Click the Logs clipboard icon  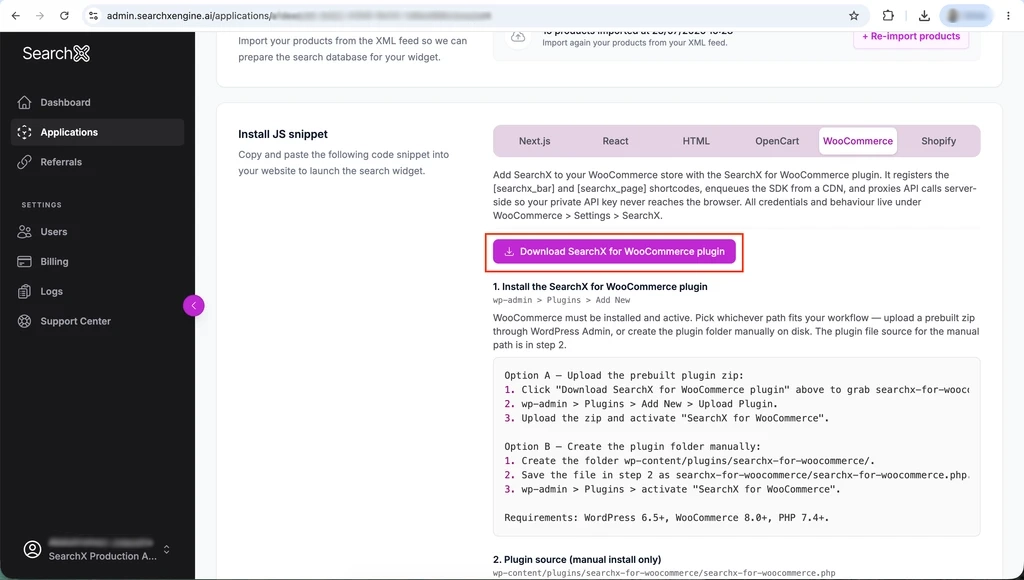coord(24,291)
